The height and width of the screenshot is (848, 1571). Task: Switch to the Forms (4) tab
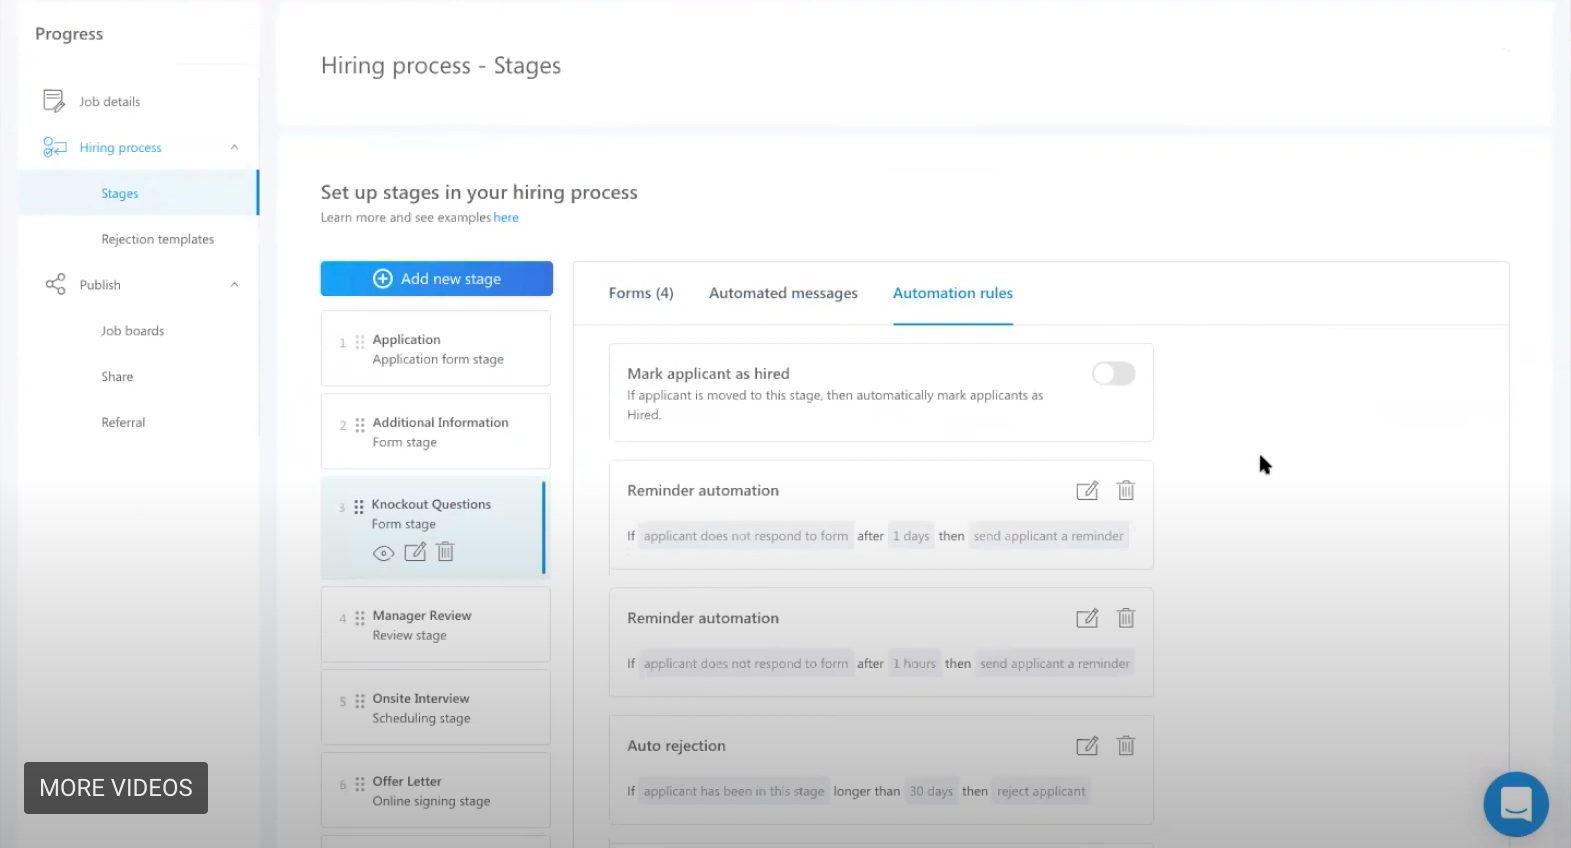[x=640, y=293]
